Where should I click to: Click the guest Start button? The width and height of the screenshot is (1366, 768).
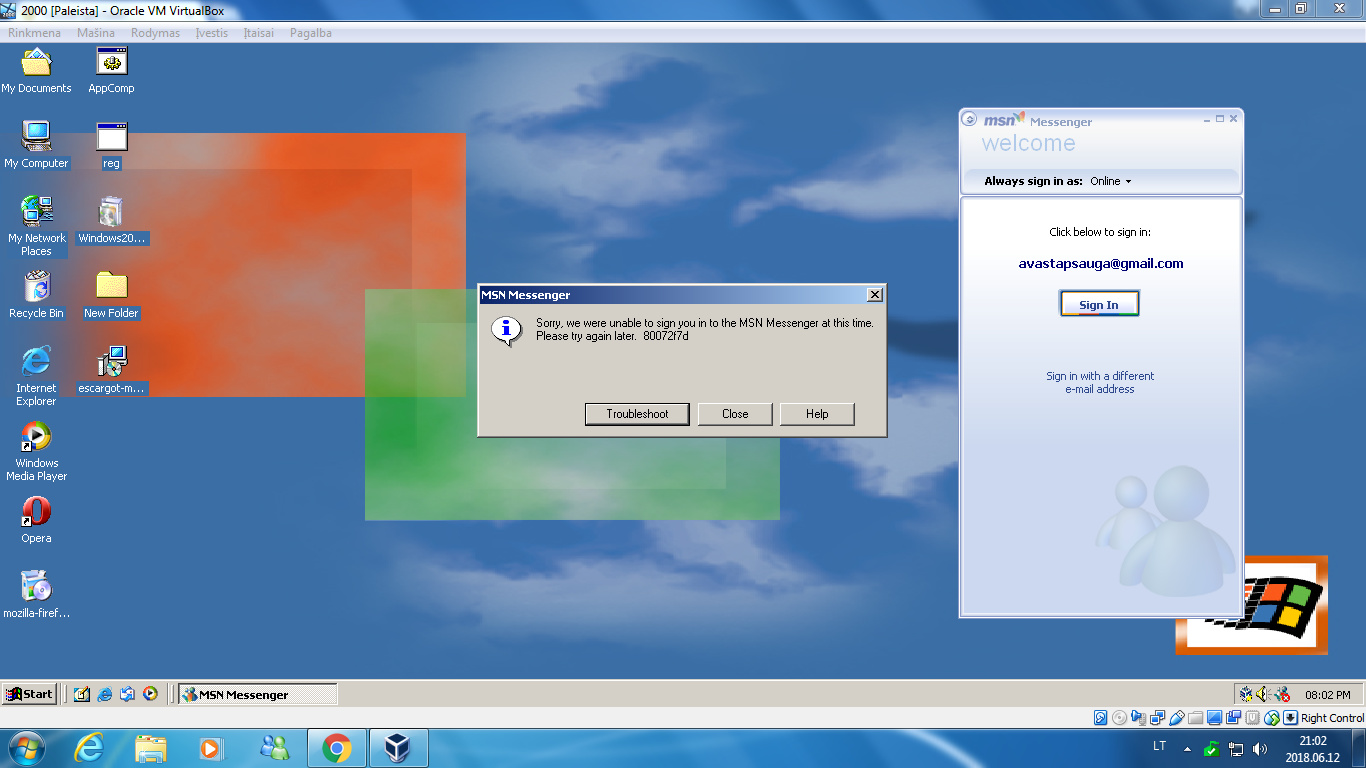(x=29, y=694)
